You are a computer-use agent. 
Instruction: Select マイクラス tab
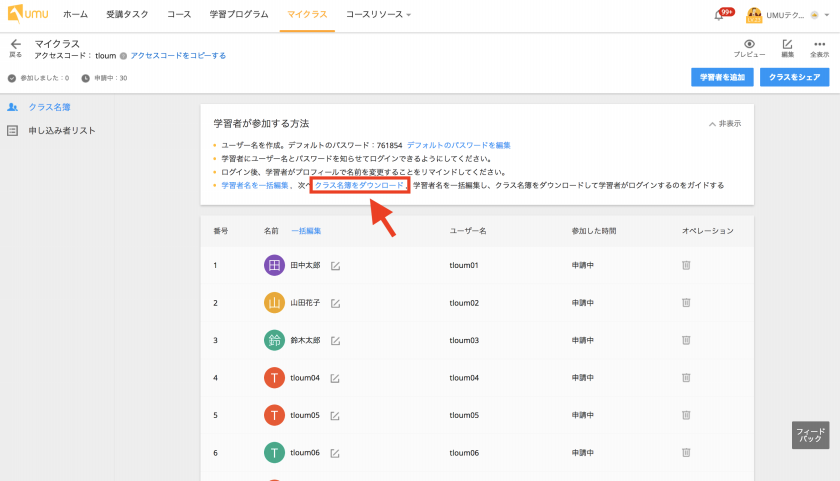tap(307, 14)
